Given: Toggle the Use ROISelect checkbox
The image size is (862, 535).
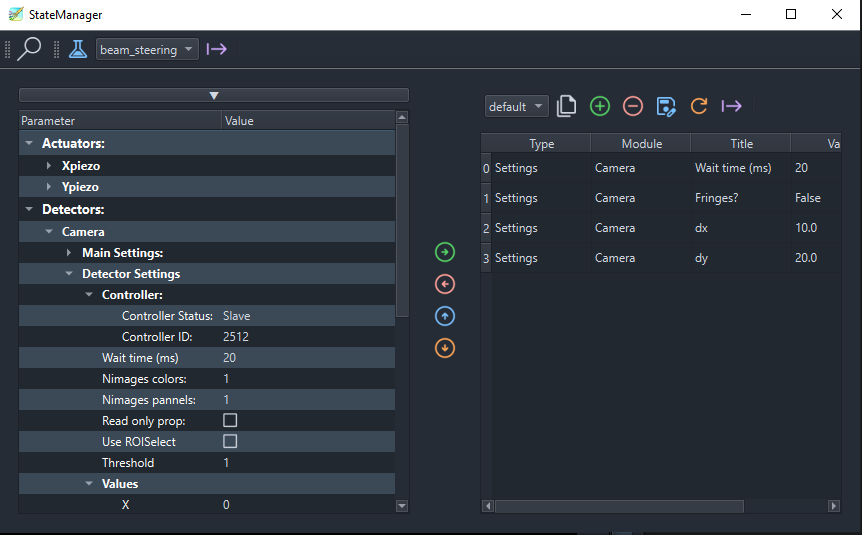Looking at the screenshot, I should 230,442.
